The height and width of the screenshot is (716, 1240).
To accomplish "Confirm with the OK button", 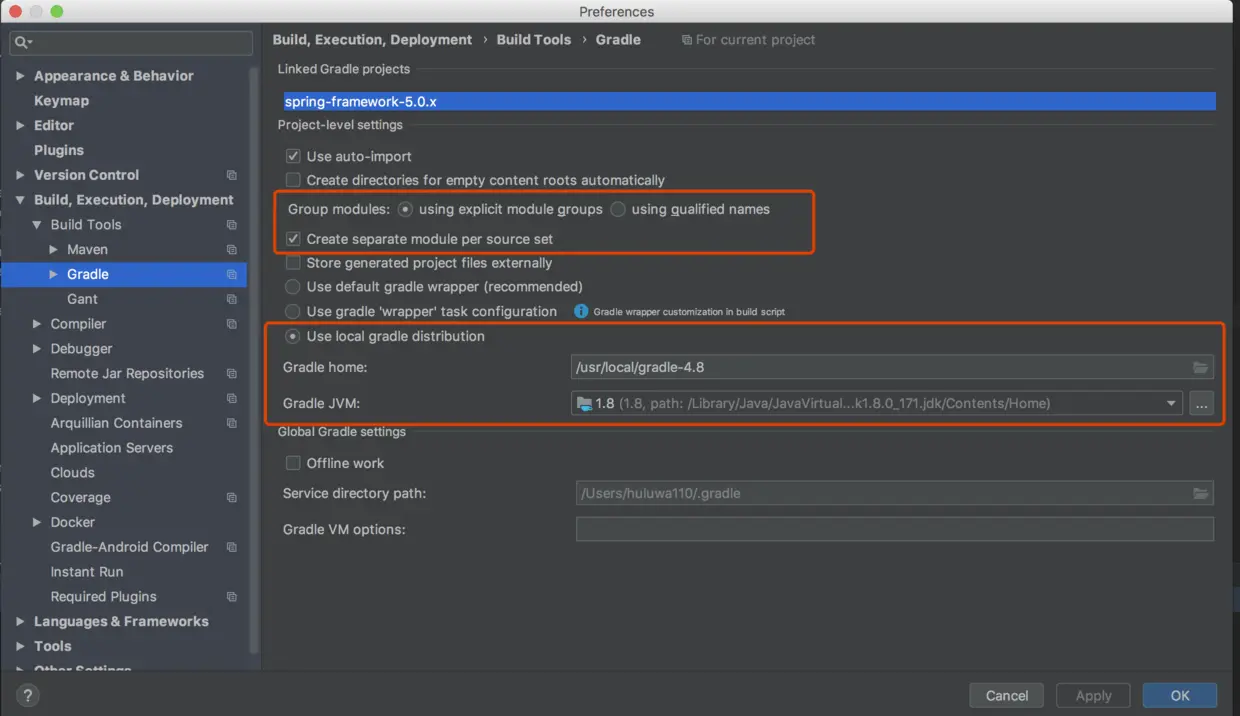I will point(1180,696).
